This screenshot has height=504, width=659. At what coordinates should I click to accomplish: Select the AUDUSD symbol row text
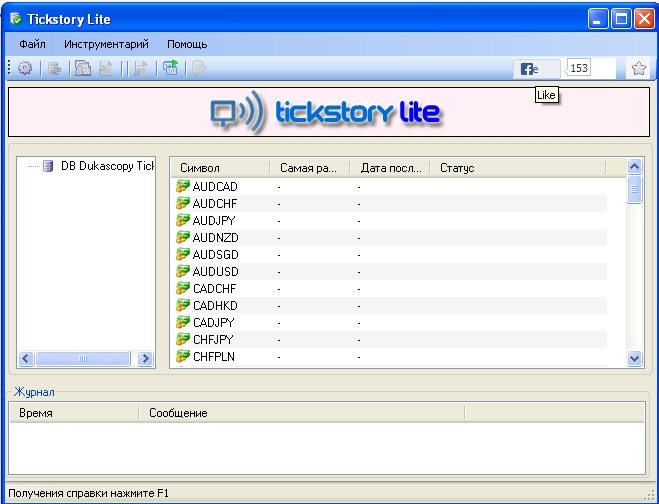(x=215, y=272)
